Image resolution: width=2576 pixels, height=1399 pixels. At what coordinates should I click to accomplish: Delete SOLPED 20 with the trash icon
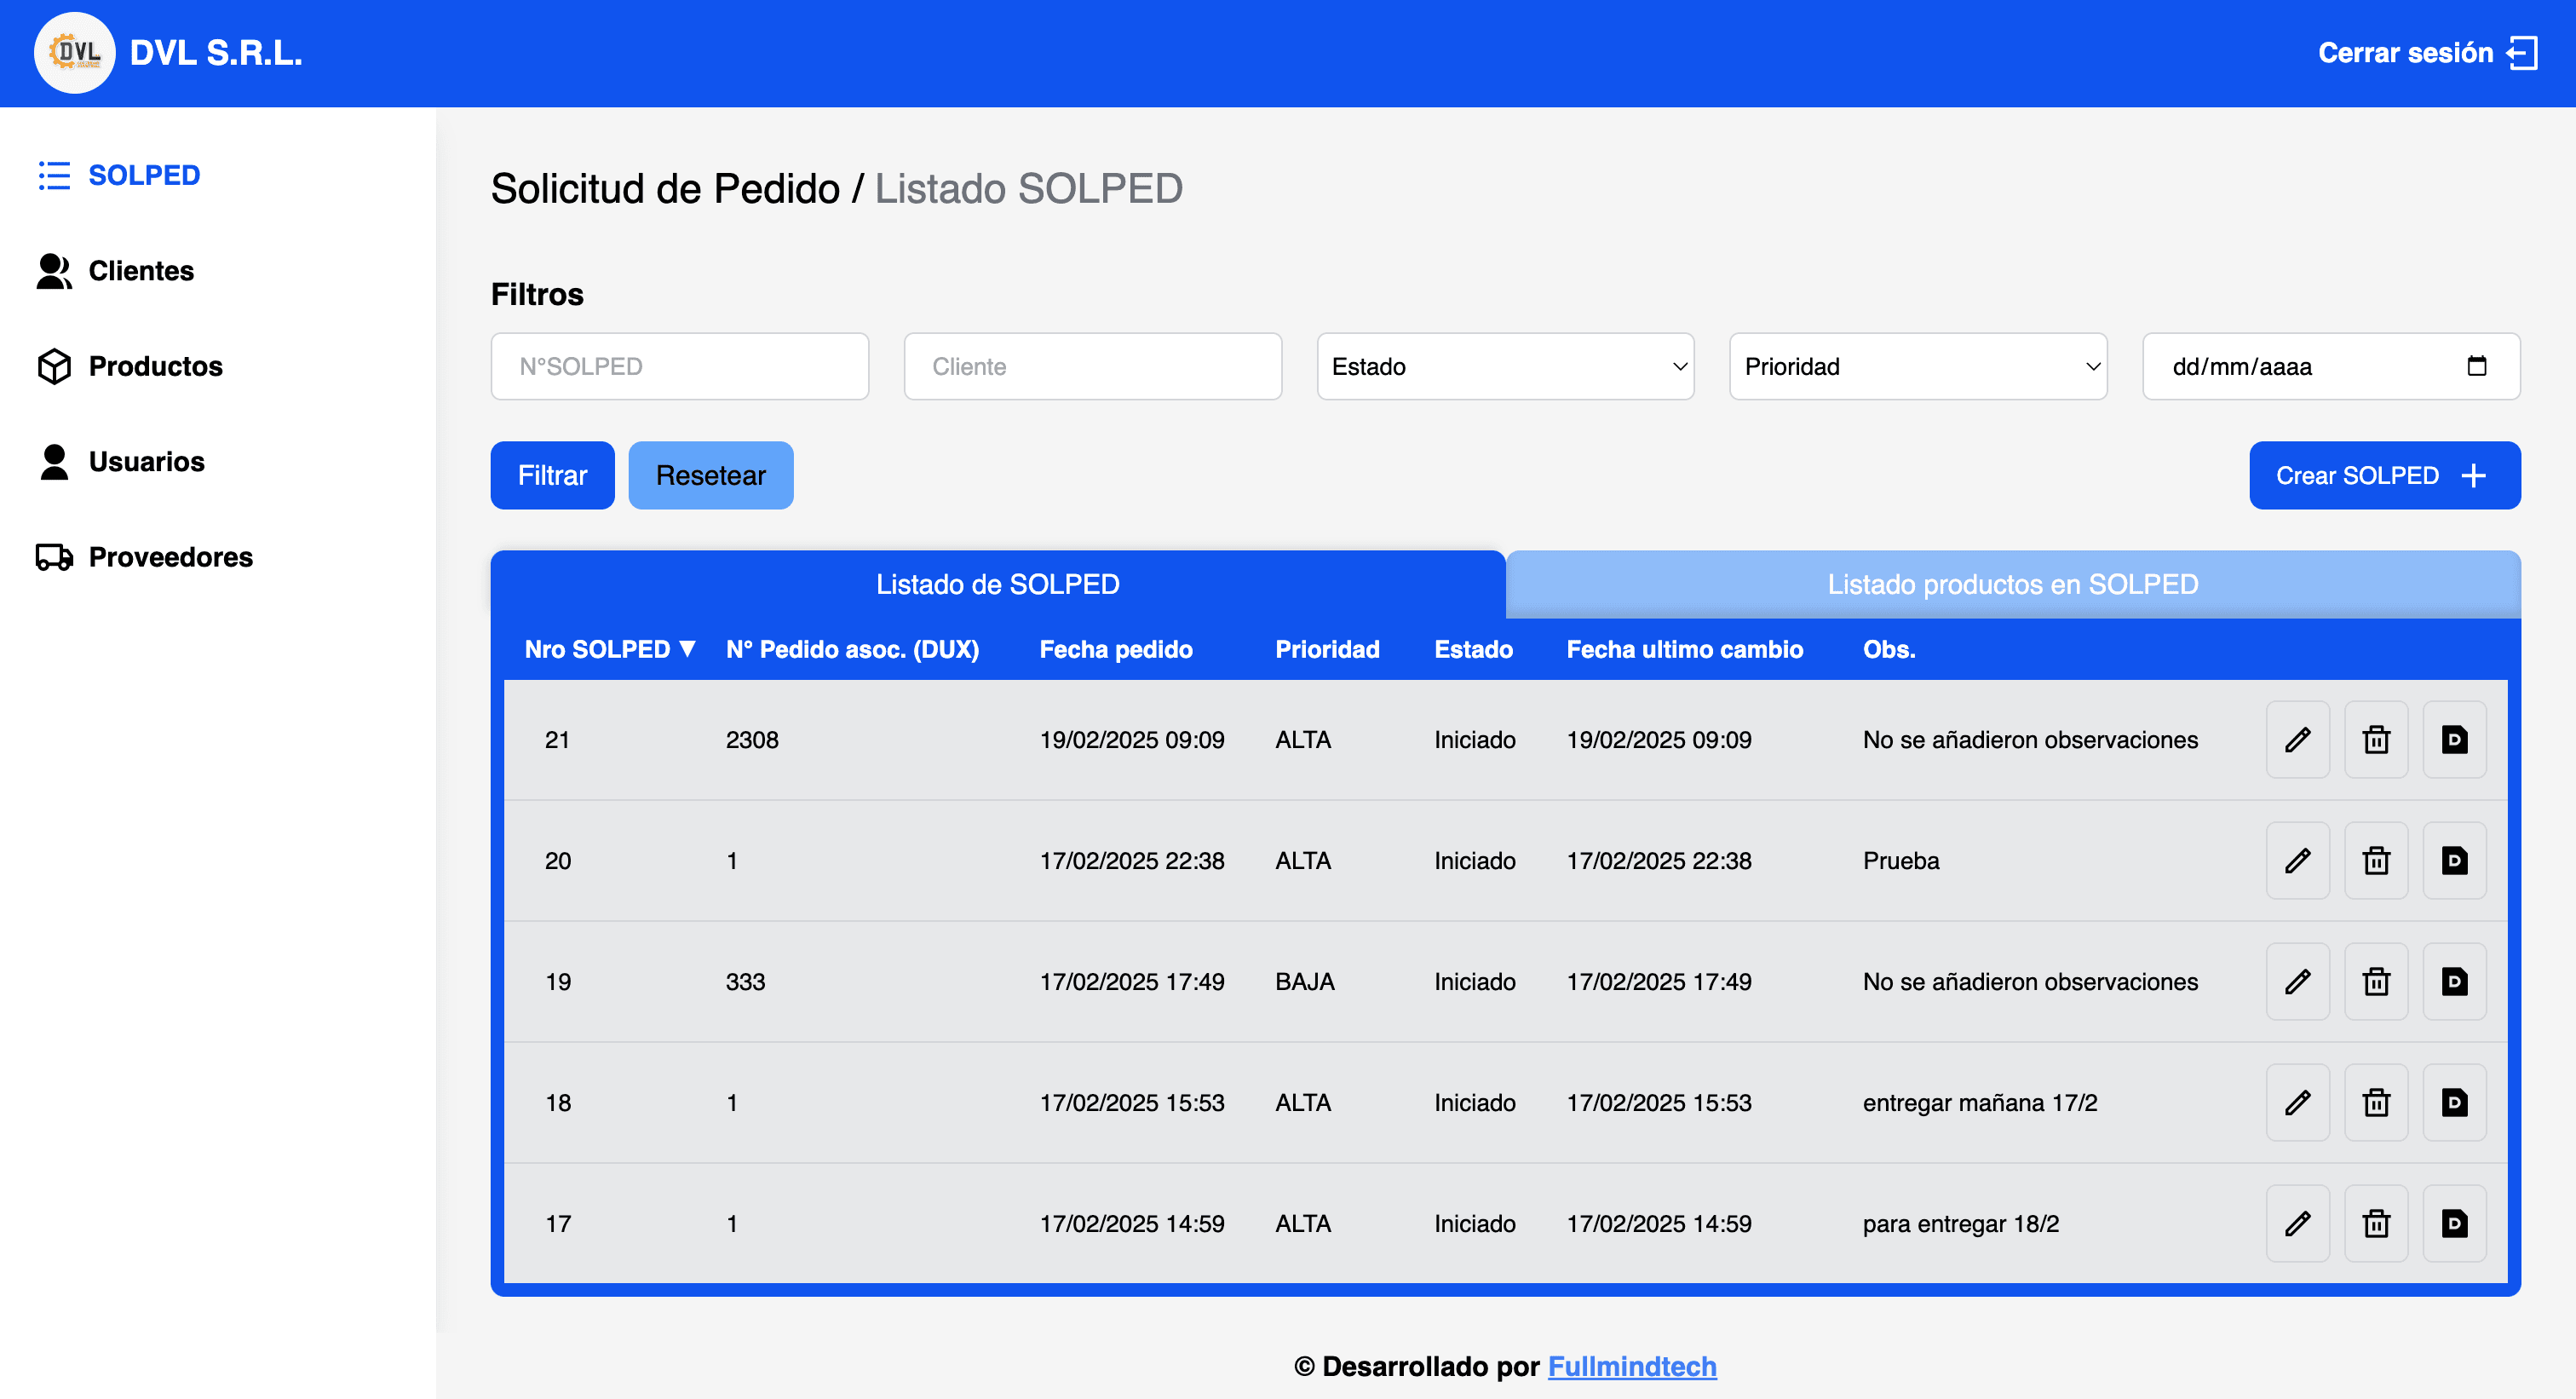(x=2376, y=861)
